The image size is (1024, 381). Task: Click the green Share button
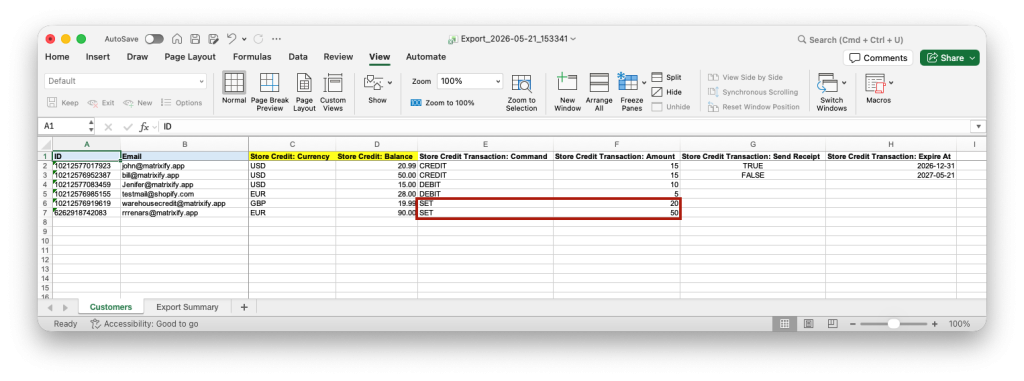pyautogui.click(x=950, y=58)
